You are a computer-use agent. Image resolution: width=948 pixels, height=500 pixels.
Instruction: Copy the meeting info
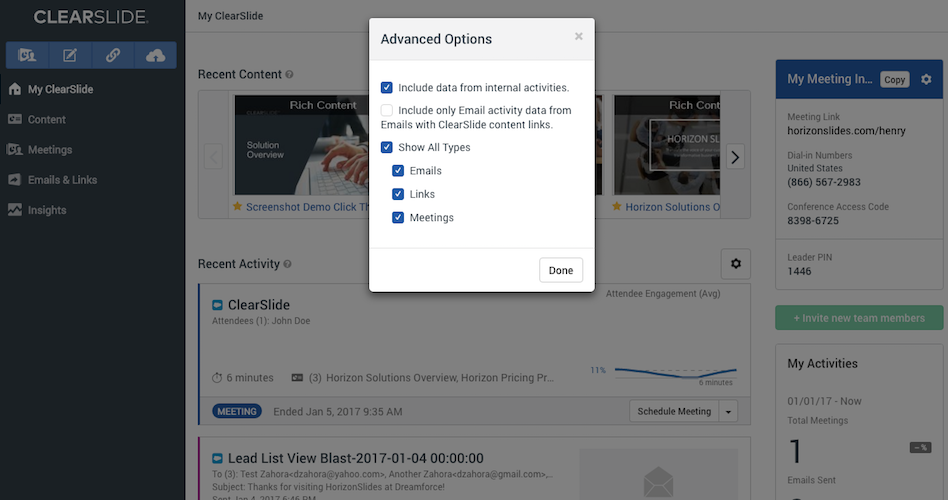[895, 79]
